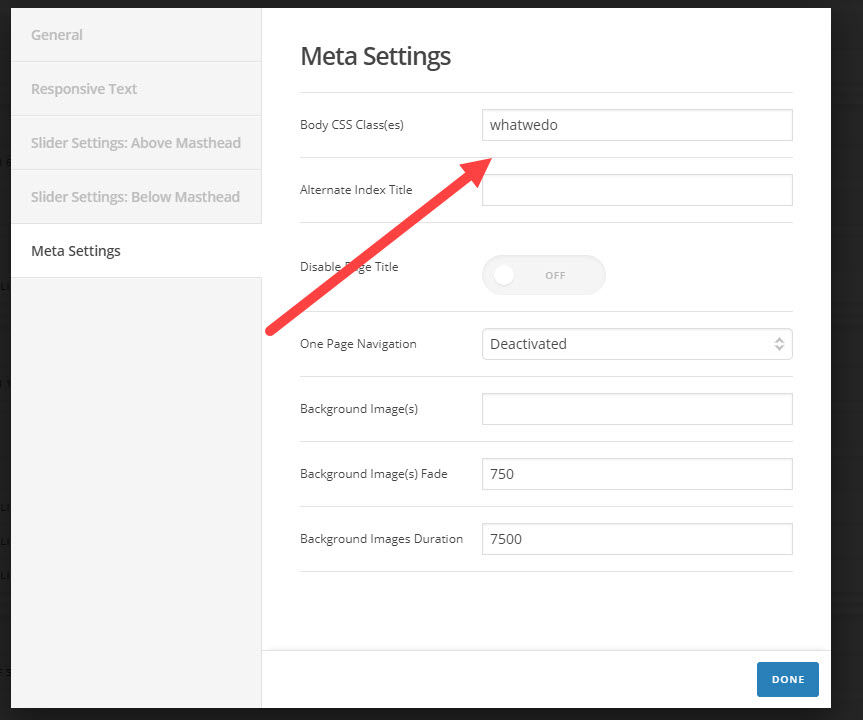
Task: Select the Background Image(s) Fade field with 750
Action: [x=637, y=474]
